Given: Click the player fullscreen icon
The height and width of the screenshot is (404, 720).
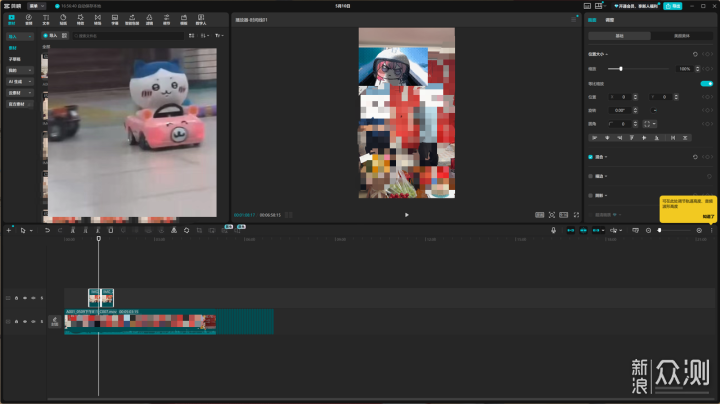Looking at the screenshot, I should click(x=576, y=215).
